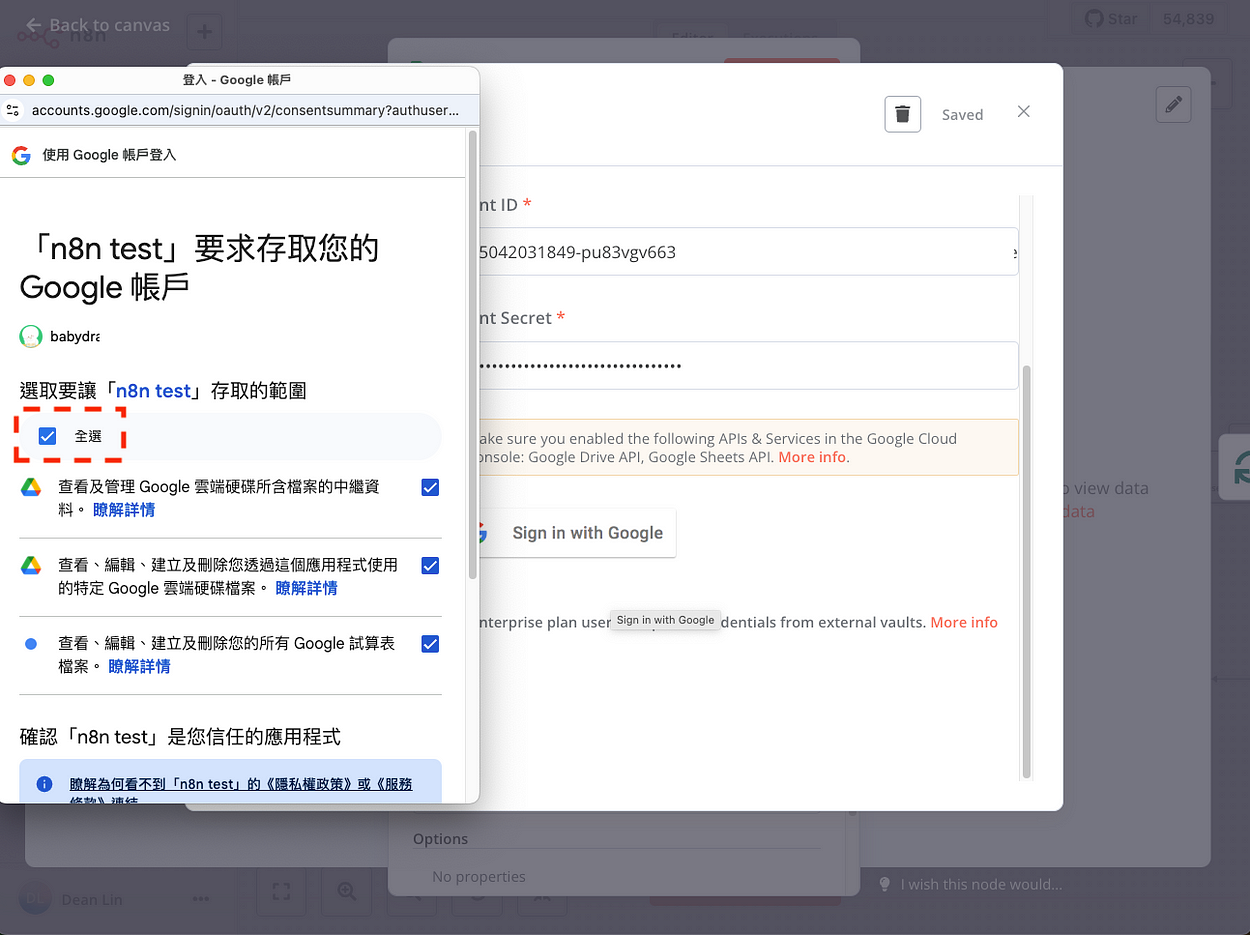The width and height of the screenshot is (1250, 935).
Task: Click the plus add button in the n8n header
Action: click(204, 32)
